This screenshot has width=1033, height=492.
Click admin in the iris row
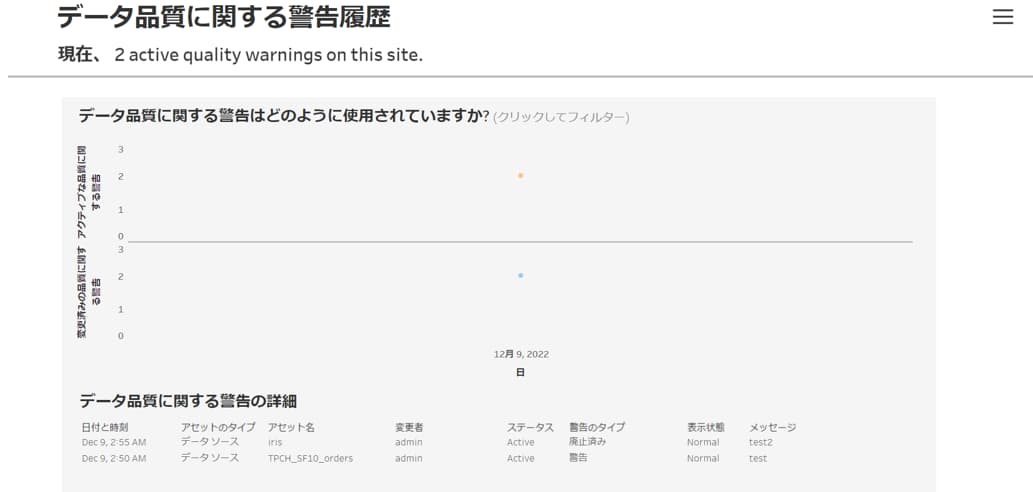pyautogui.click(x=409, y=443)
